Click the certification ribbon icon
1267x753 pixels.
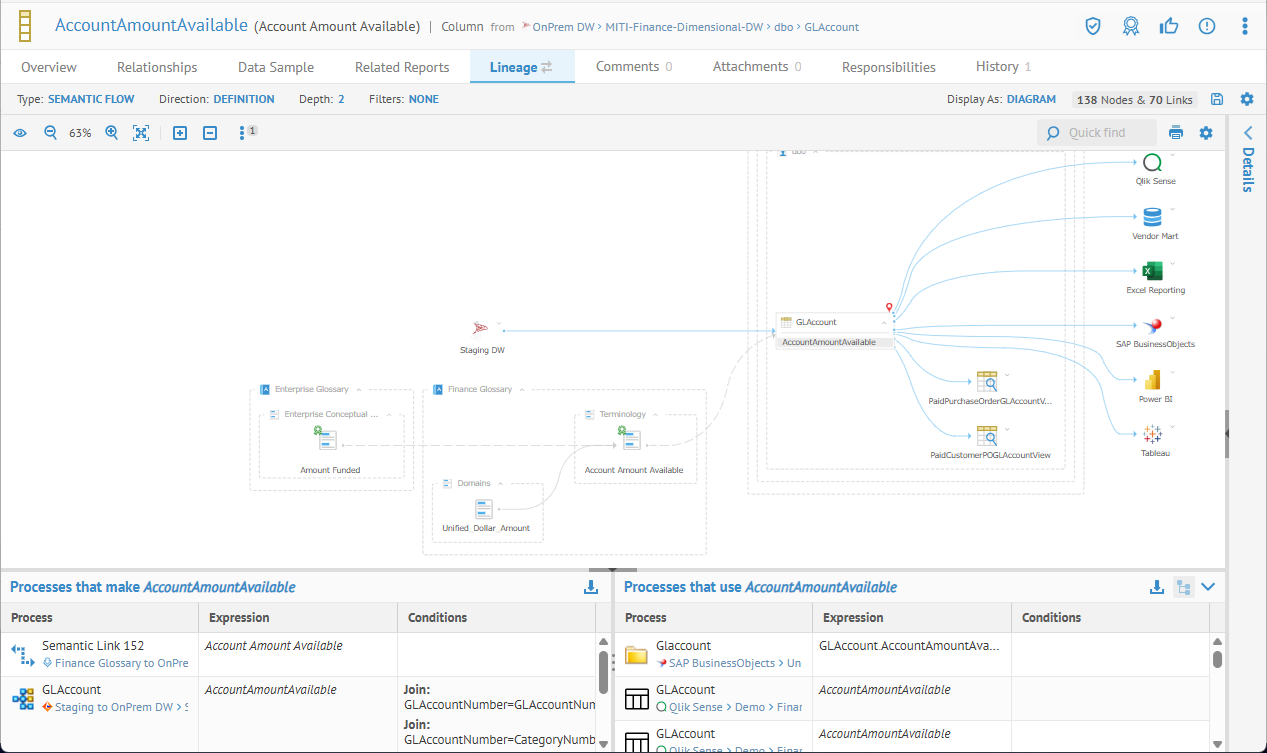[x=1130, y=26]
